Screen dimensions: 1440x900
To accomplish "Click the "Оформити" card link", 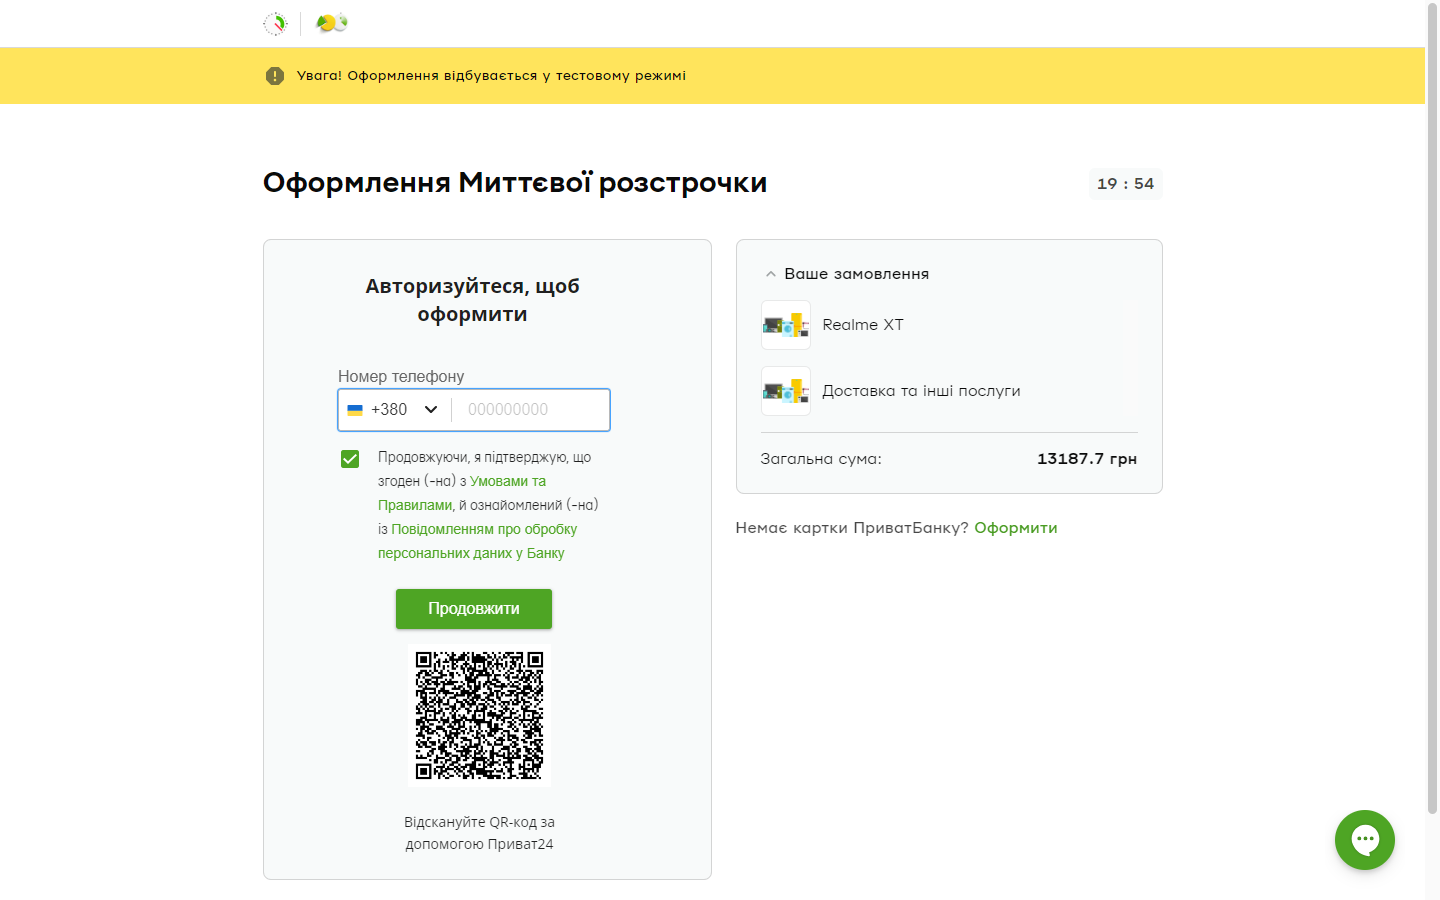I will (x=1016, y=528).
